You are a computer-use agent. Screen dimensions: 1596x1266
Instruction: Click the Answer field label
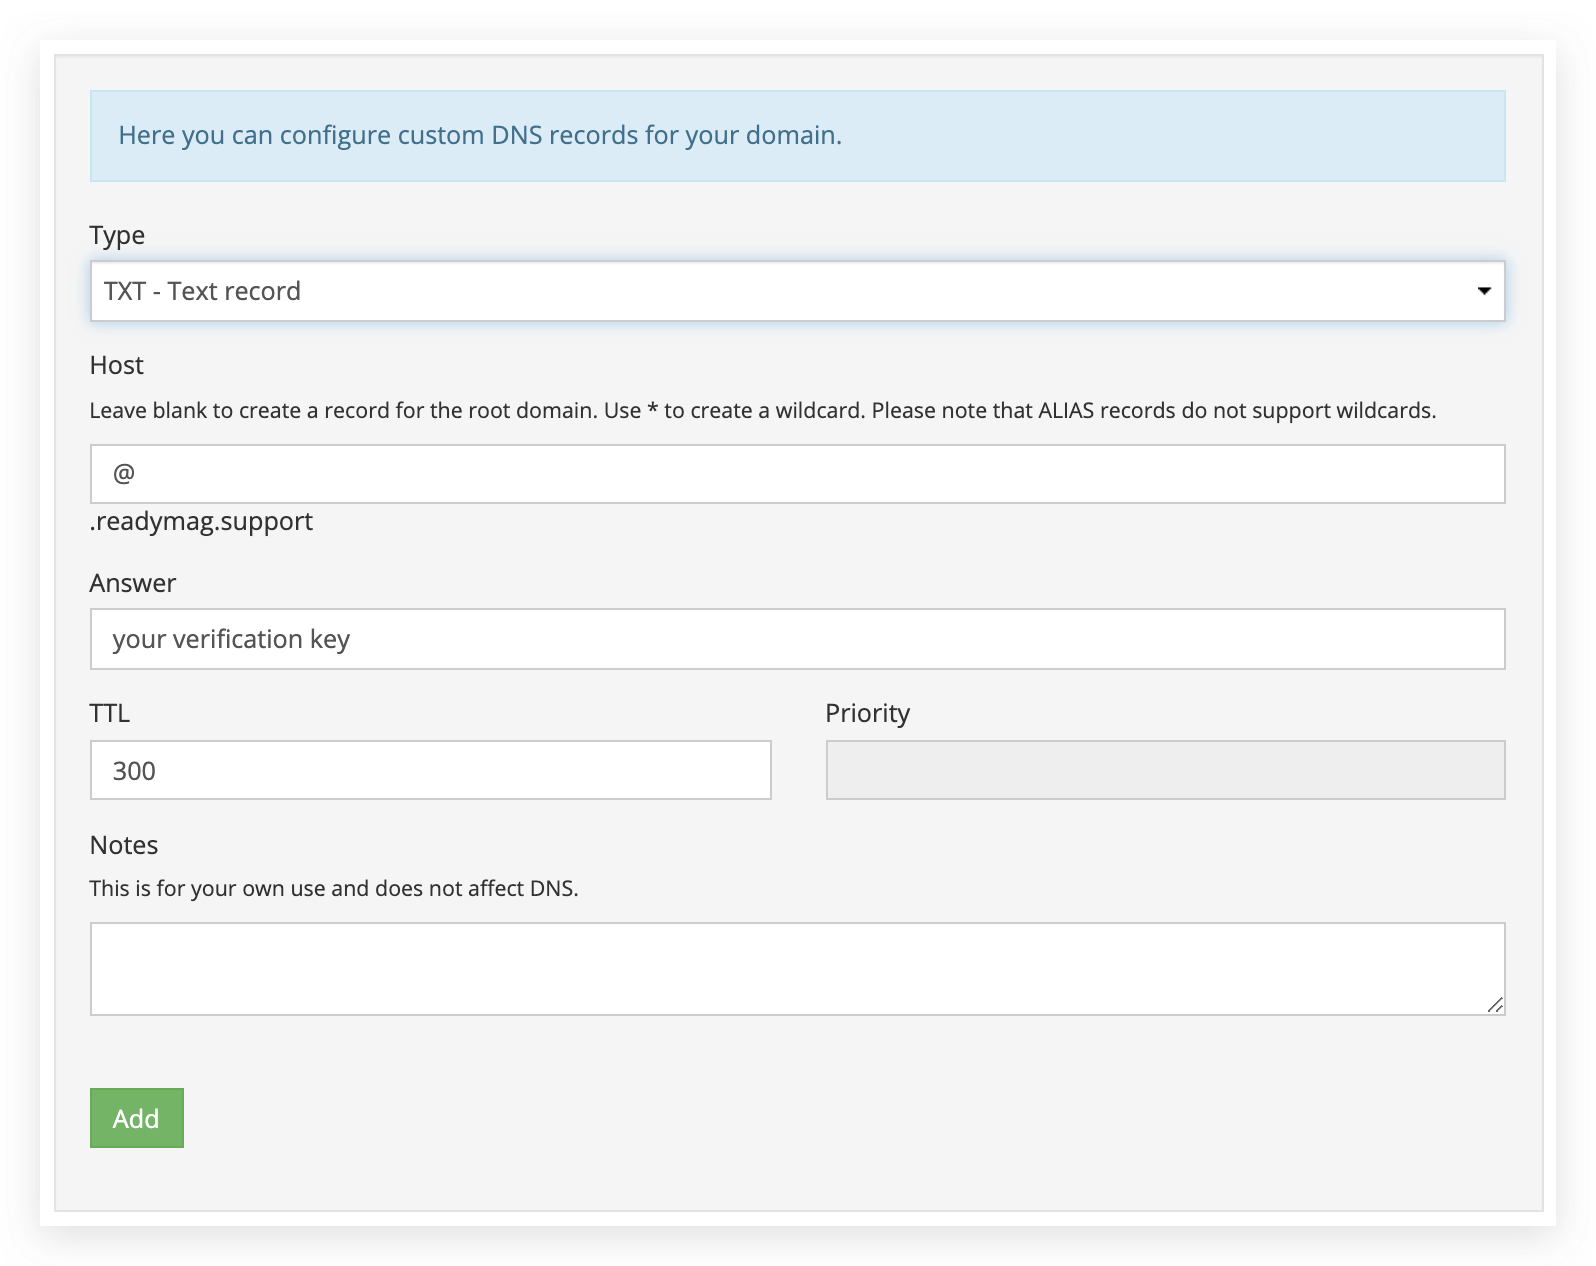click(133, 583)
